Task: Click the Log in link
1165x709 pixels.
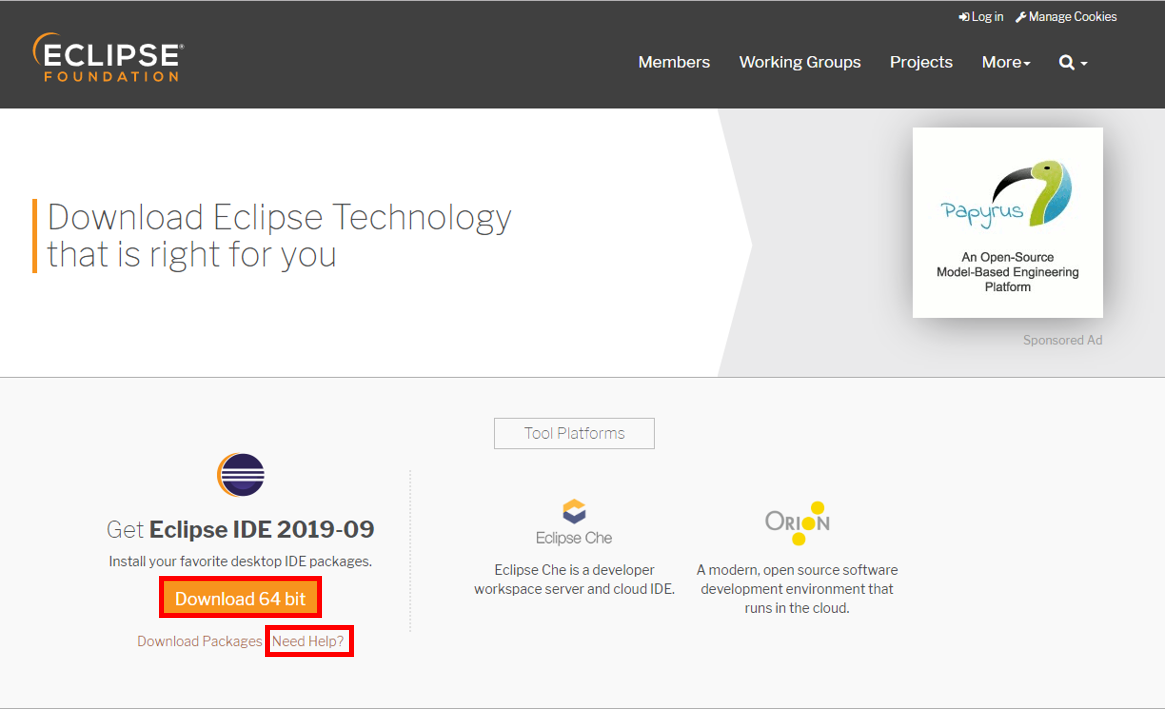Action: (x=981, y=16)
